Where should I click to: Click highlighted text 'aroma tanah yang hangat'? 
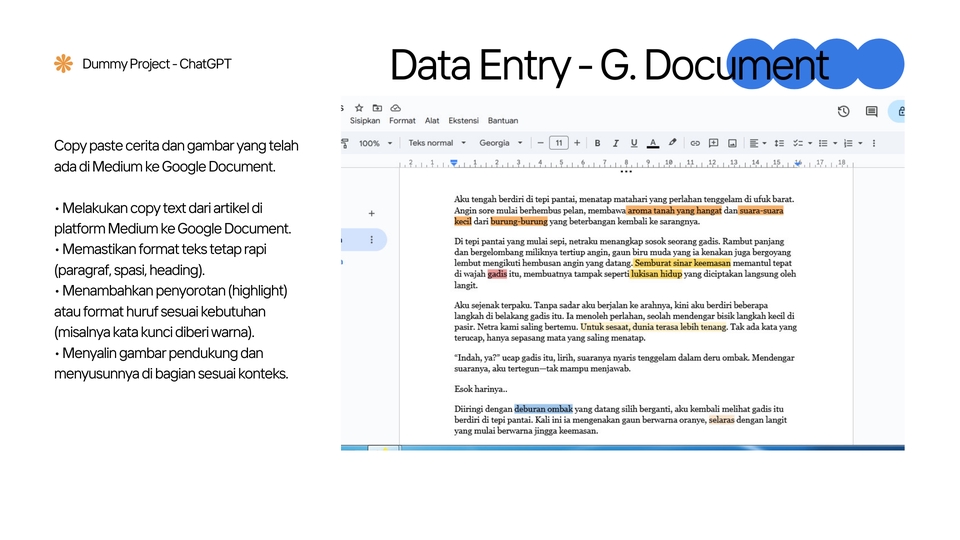(674, 210)
